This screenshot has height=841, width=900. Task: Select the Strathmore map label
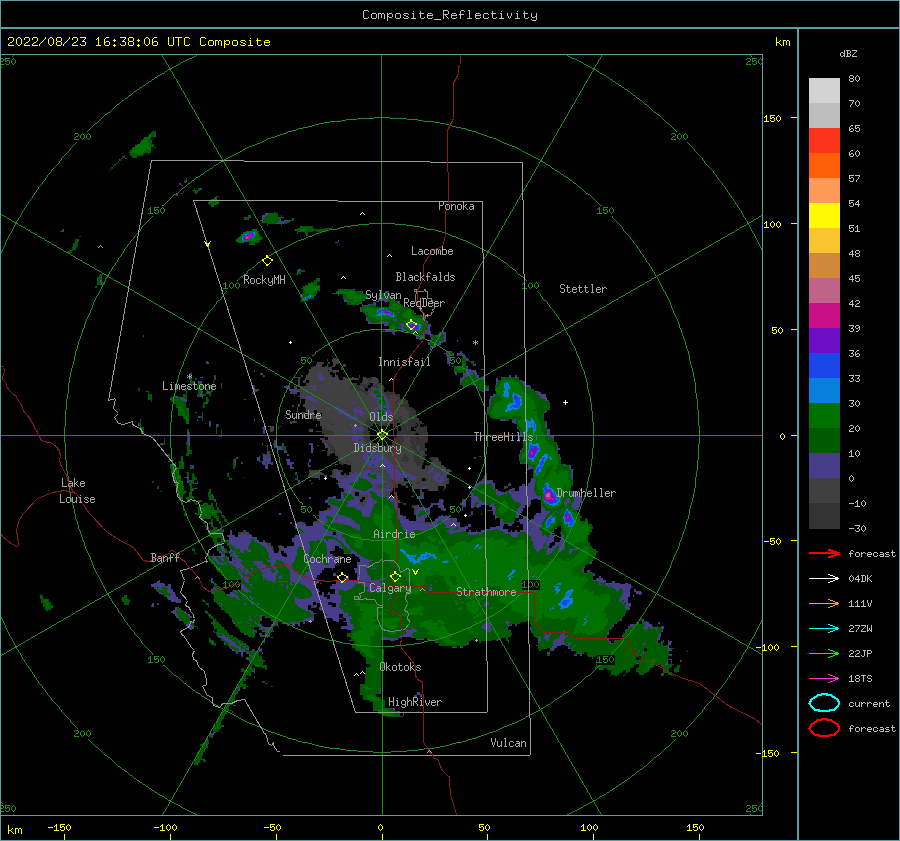point(486,592)
